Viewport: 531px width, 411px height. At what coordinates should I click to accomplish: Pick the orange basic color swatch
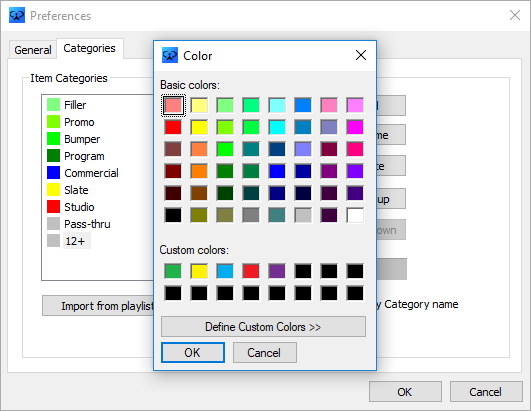(199, 171)
